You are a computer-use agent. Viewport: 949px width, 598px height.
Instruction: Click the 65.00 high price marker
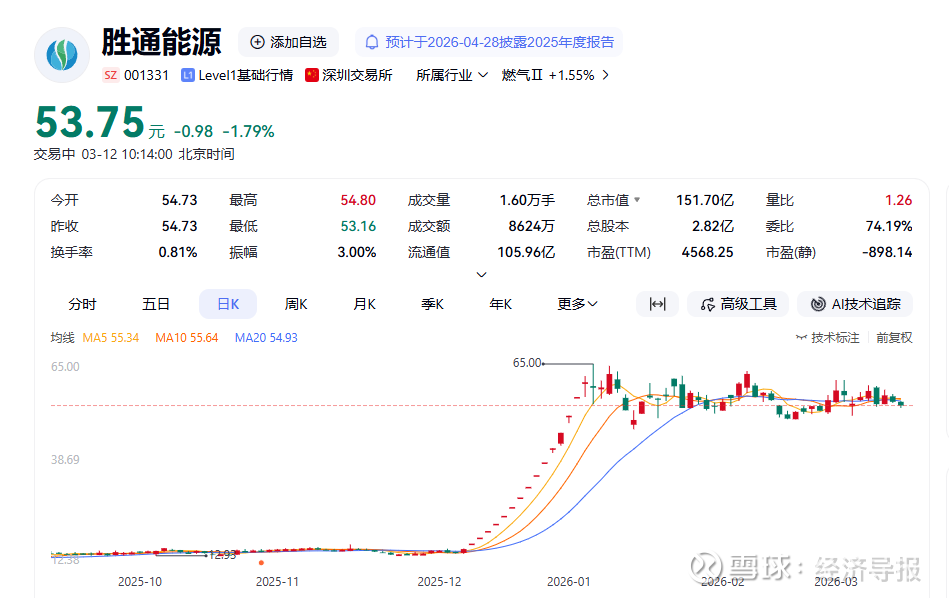click(527, 363)
